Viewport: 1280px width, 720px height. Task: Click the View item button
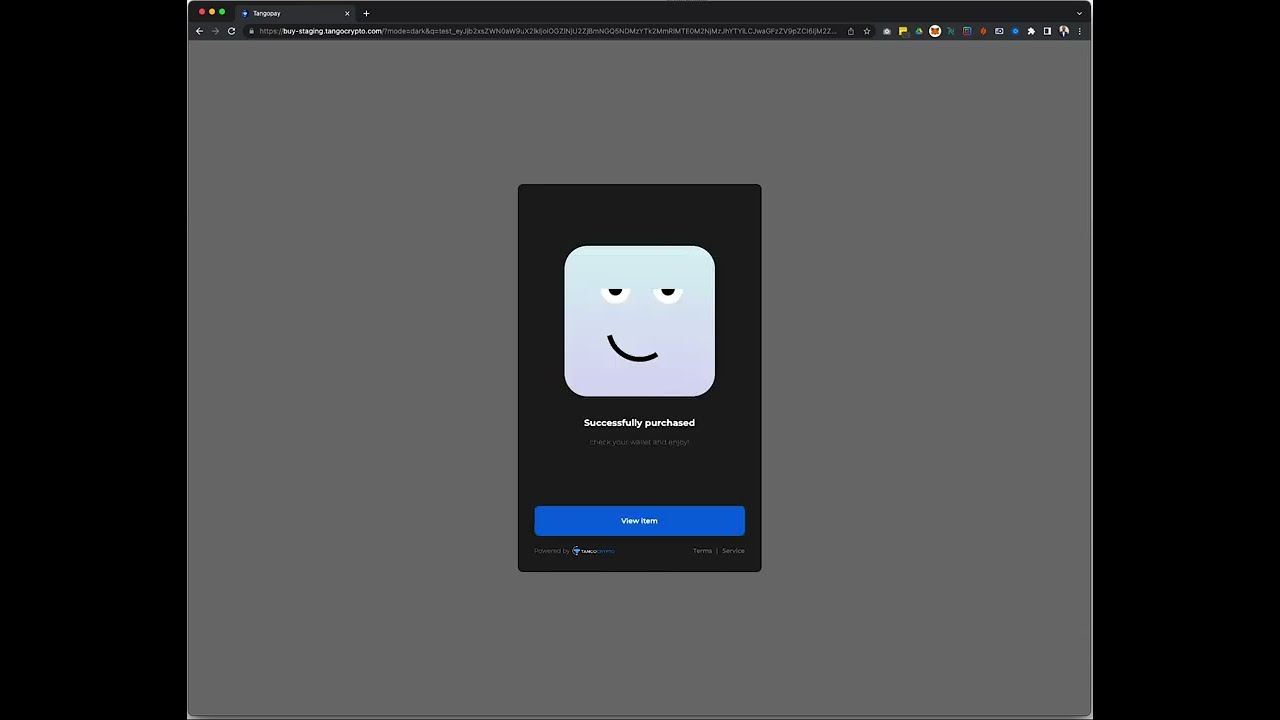[x=639, y=521]
